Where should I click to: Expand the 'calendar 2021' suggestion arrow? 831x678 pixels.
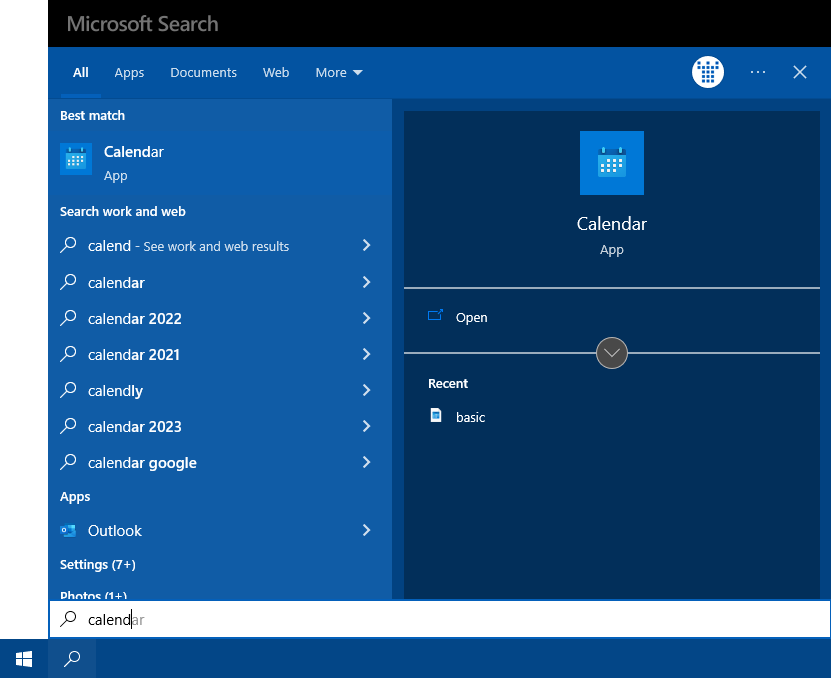[366, 354]
